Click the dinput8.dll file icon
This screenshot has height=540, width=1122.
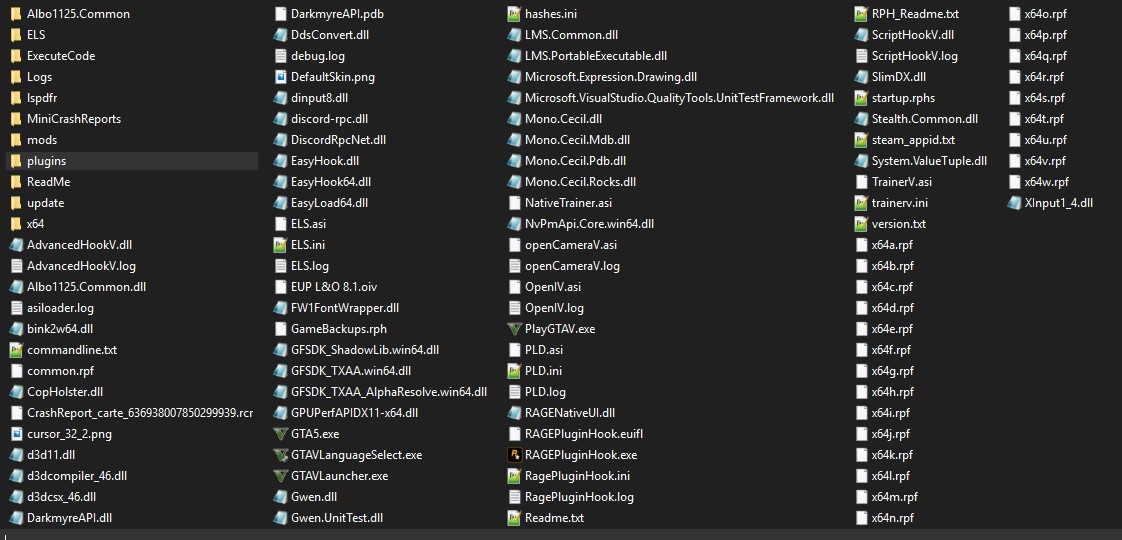tap(280, 98)
